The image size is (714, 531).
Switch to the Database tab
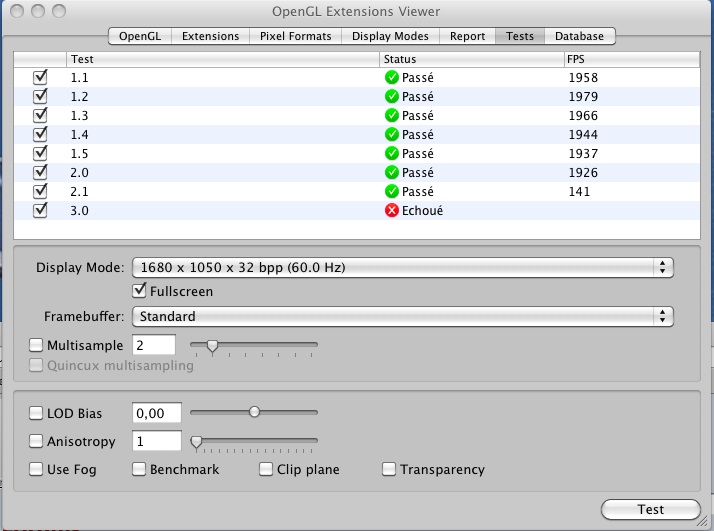pos(579,36)
